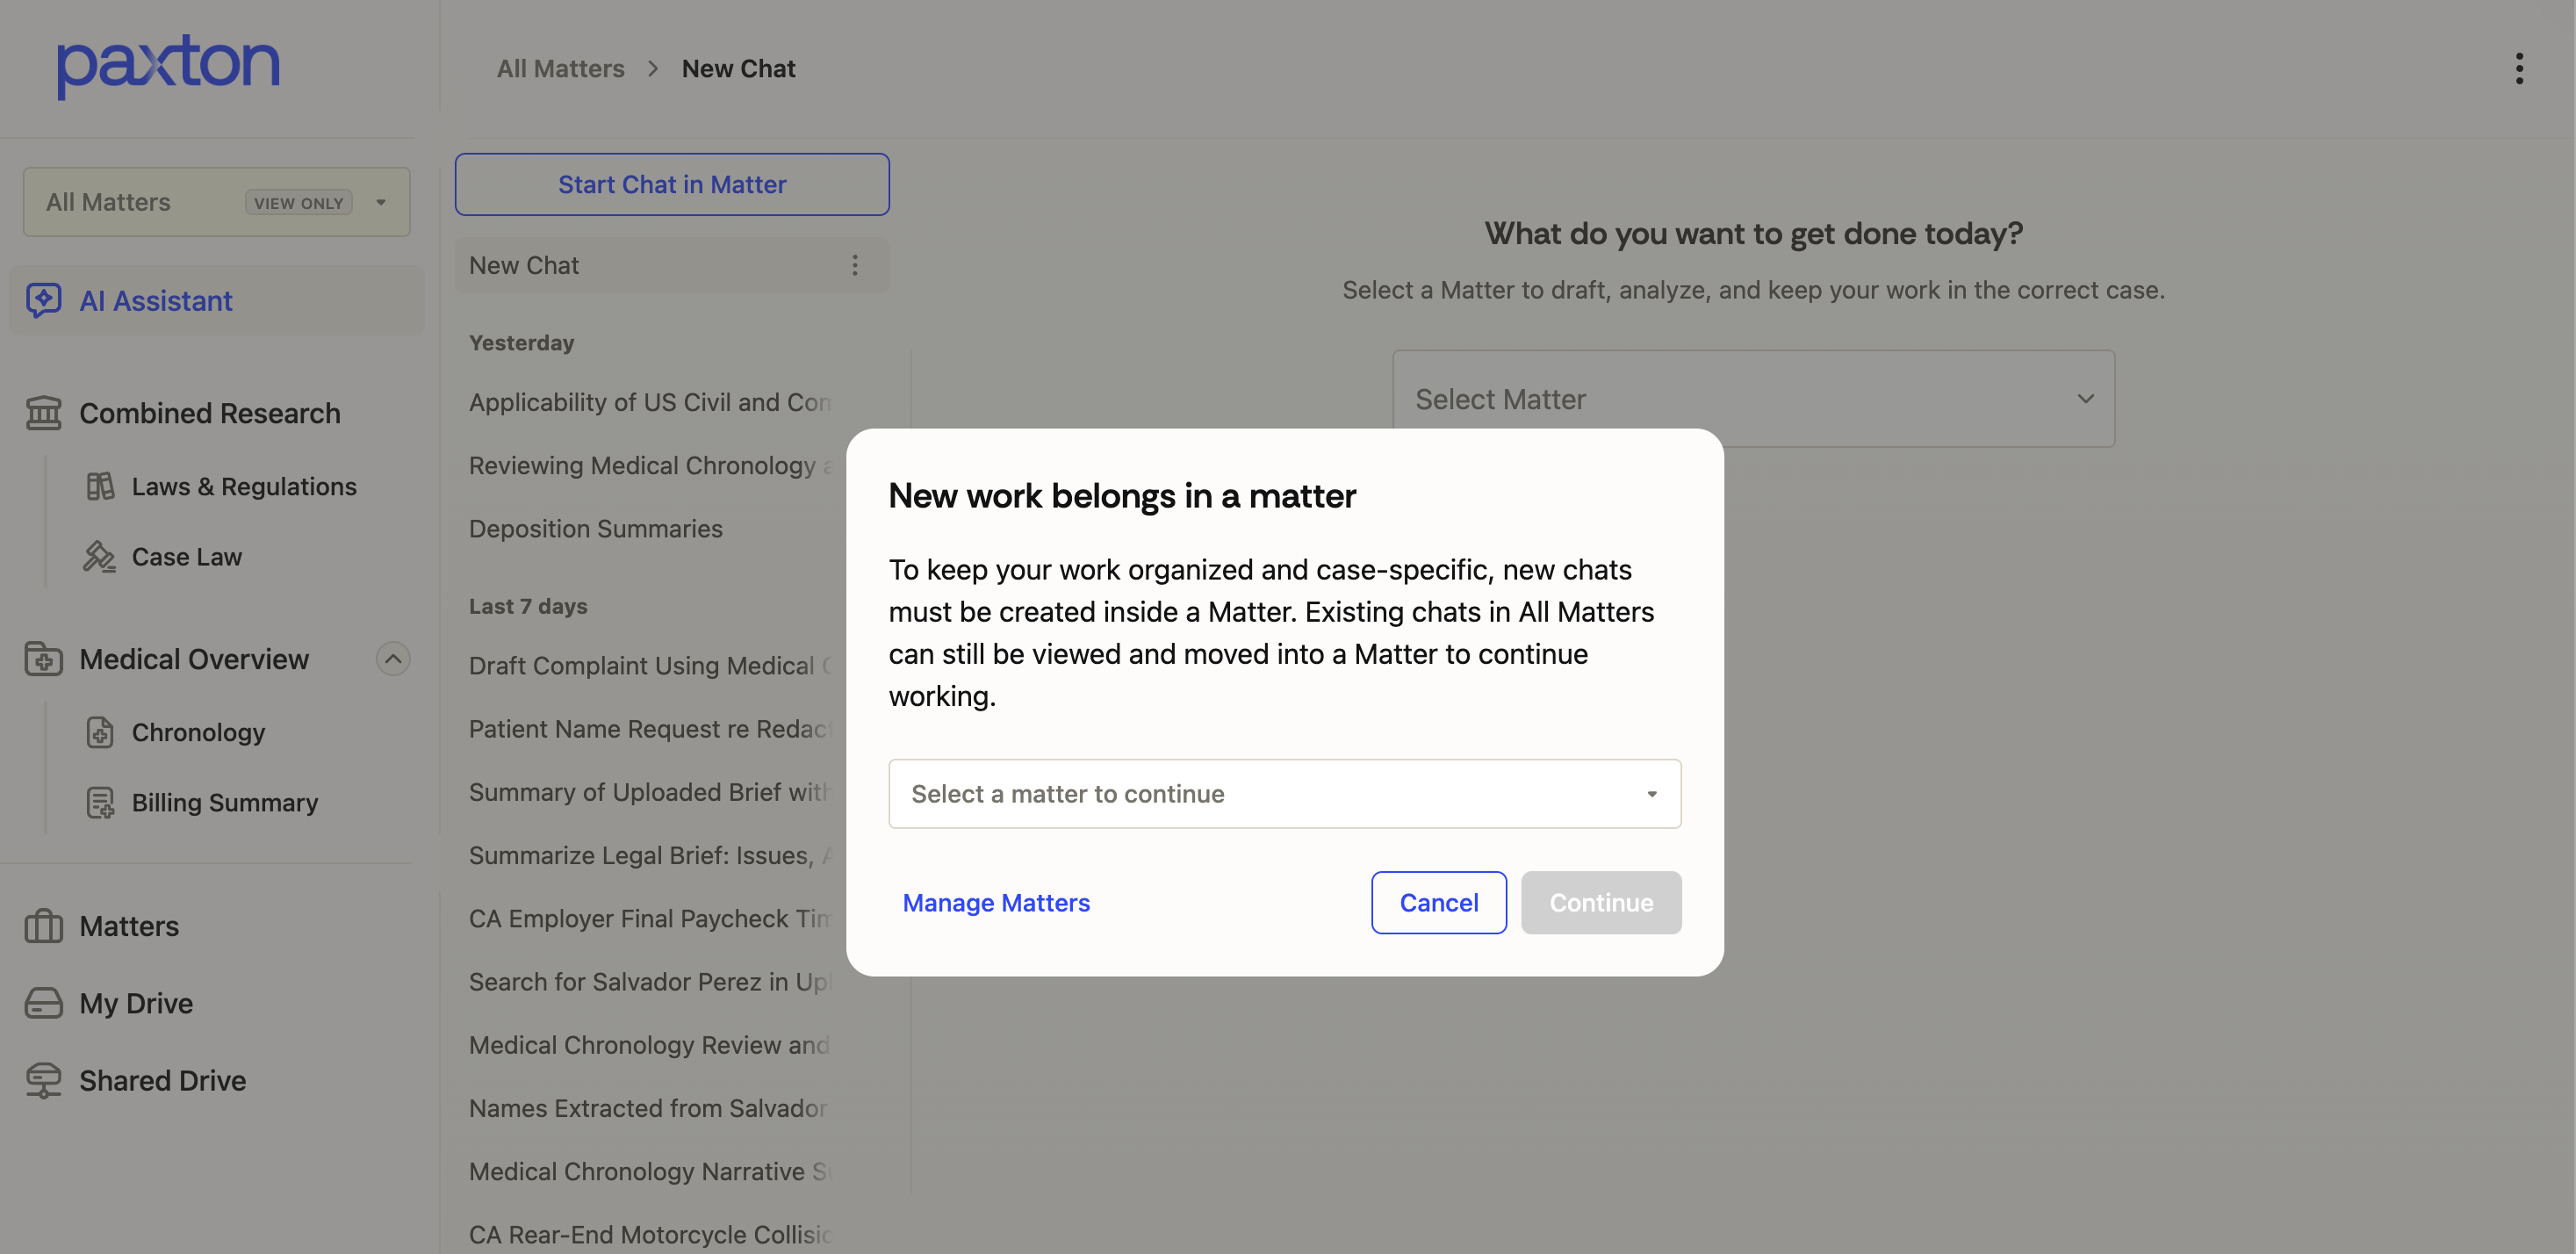Expand the Select Matter combo box

(1753, 398)
